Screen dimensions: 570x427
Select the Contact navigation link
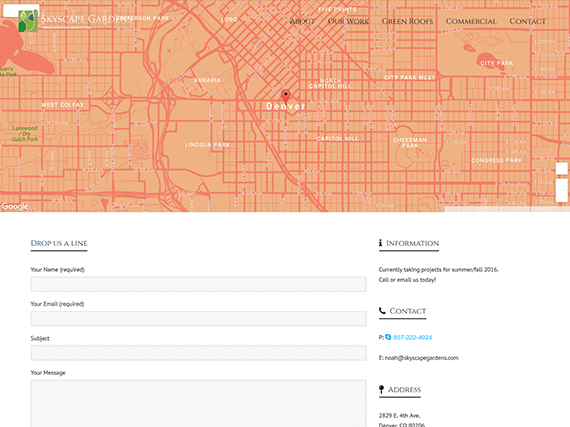pos(527,21)
